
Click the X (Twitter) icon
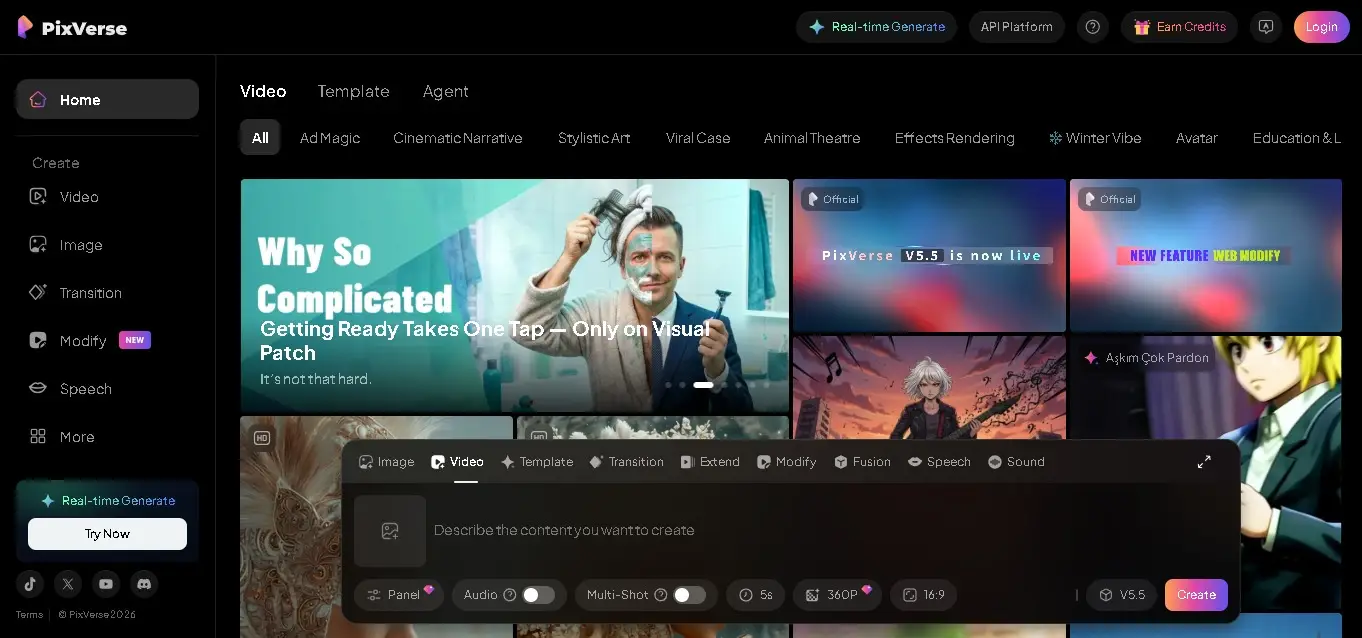coord(68,584)
